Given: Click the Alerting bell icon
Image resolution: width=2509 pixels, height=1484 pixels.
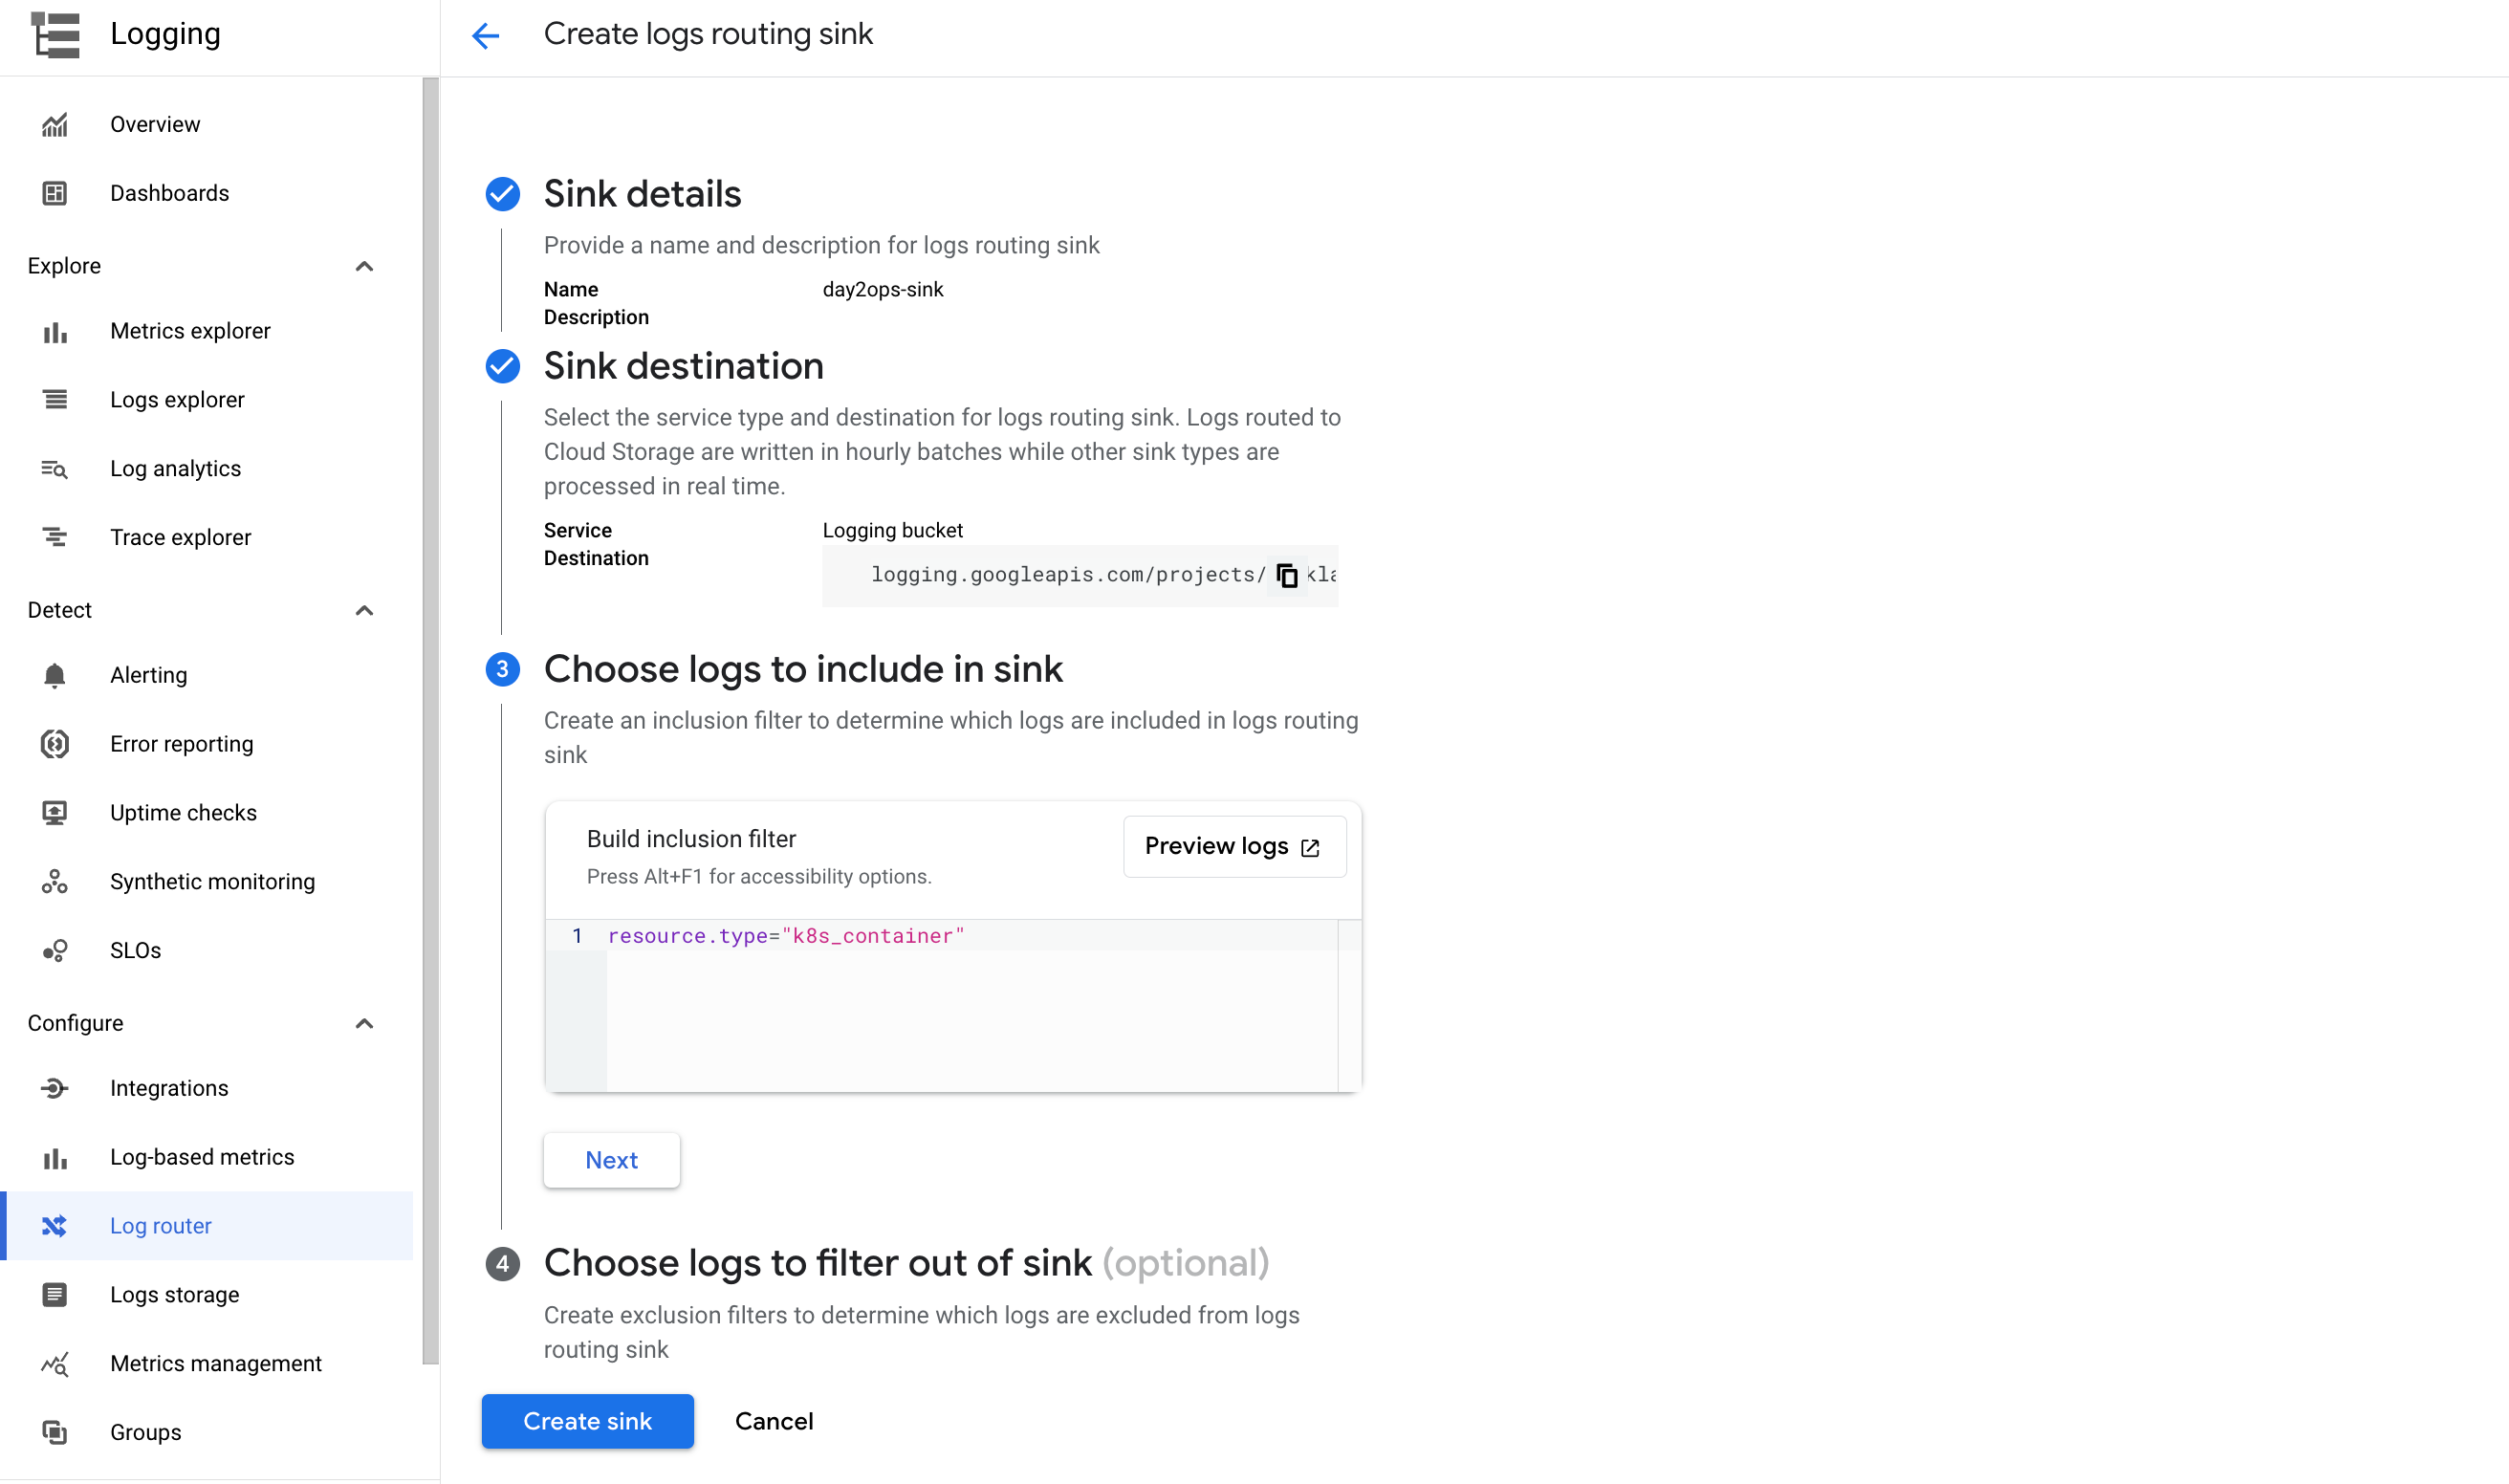Looking at the screenshot, I should pos(55,675).
